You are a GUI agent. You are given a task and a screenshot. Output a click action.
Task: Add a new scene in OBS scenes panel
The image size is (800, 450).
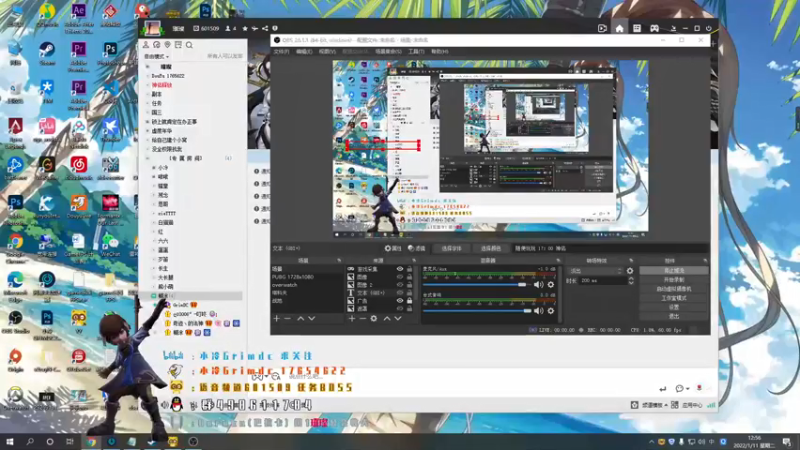coord(277,318)
